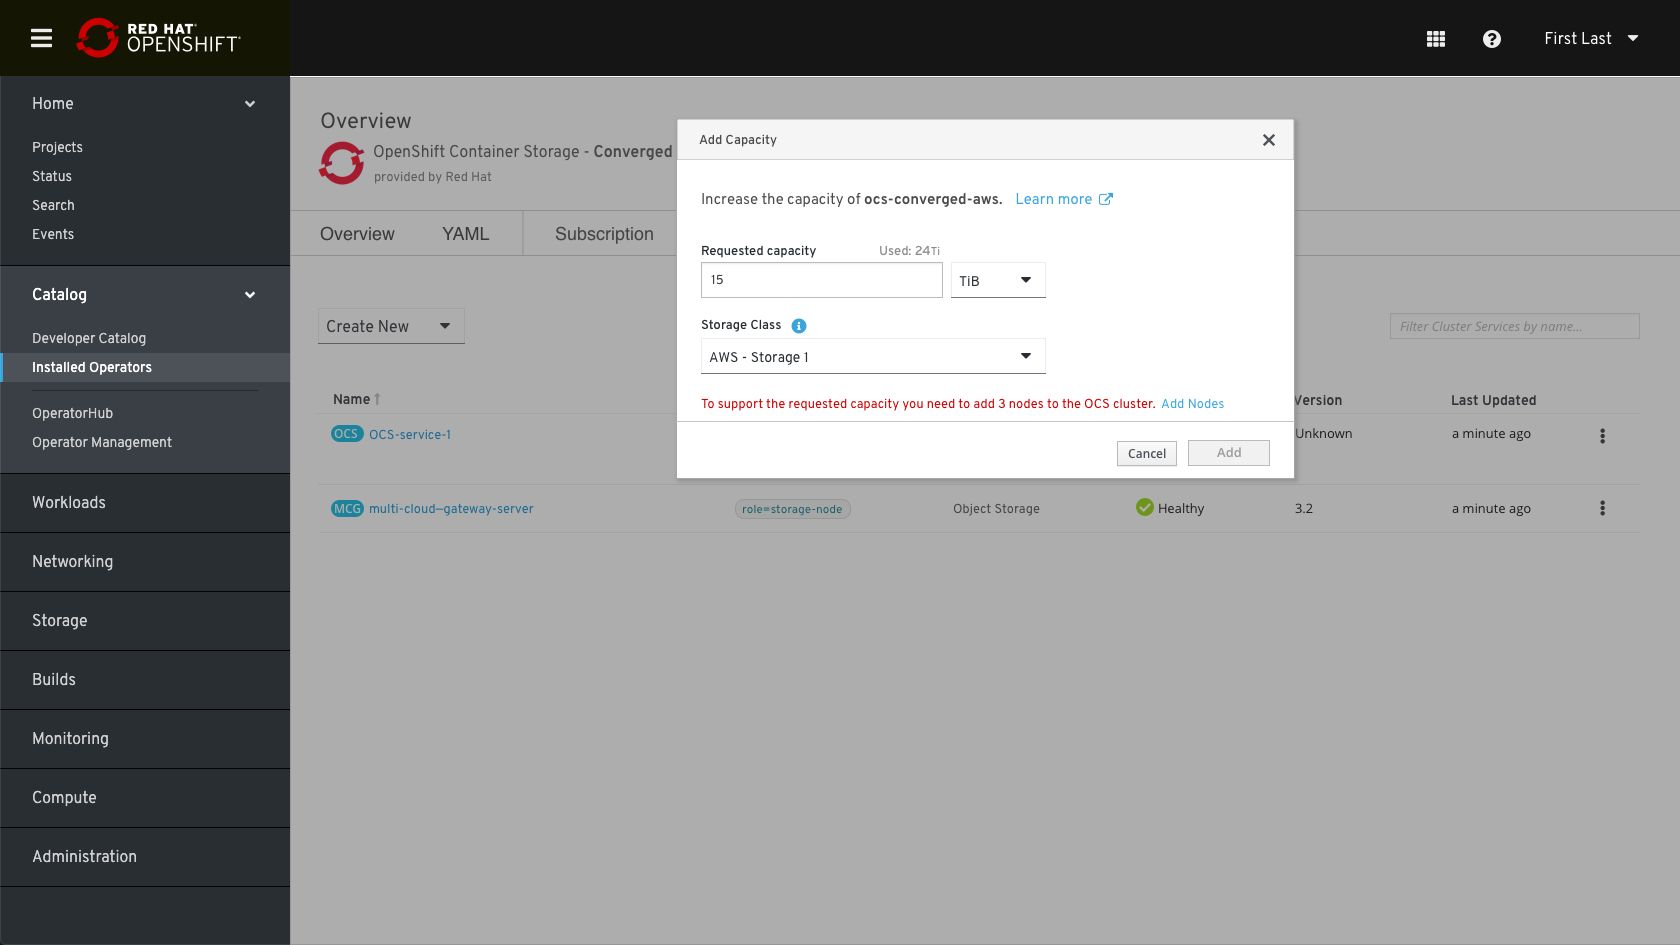The height and width of the screenshot is (945, 1680).
Task: Click the Healthy status check icon
Action: tap(1145, 508)
